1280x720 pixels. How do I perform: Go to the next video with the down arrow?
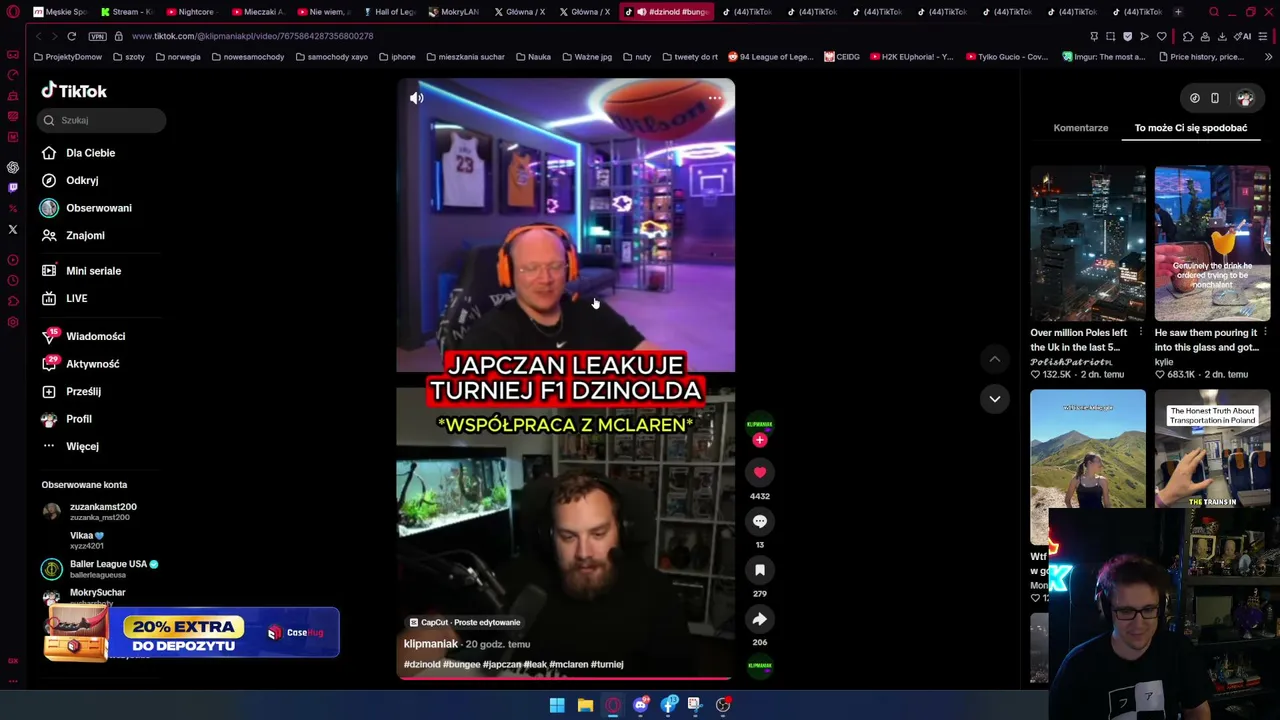[x=995, y=399]
